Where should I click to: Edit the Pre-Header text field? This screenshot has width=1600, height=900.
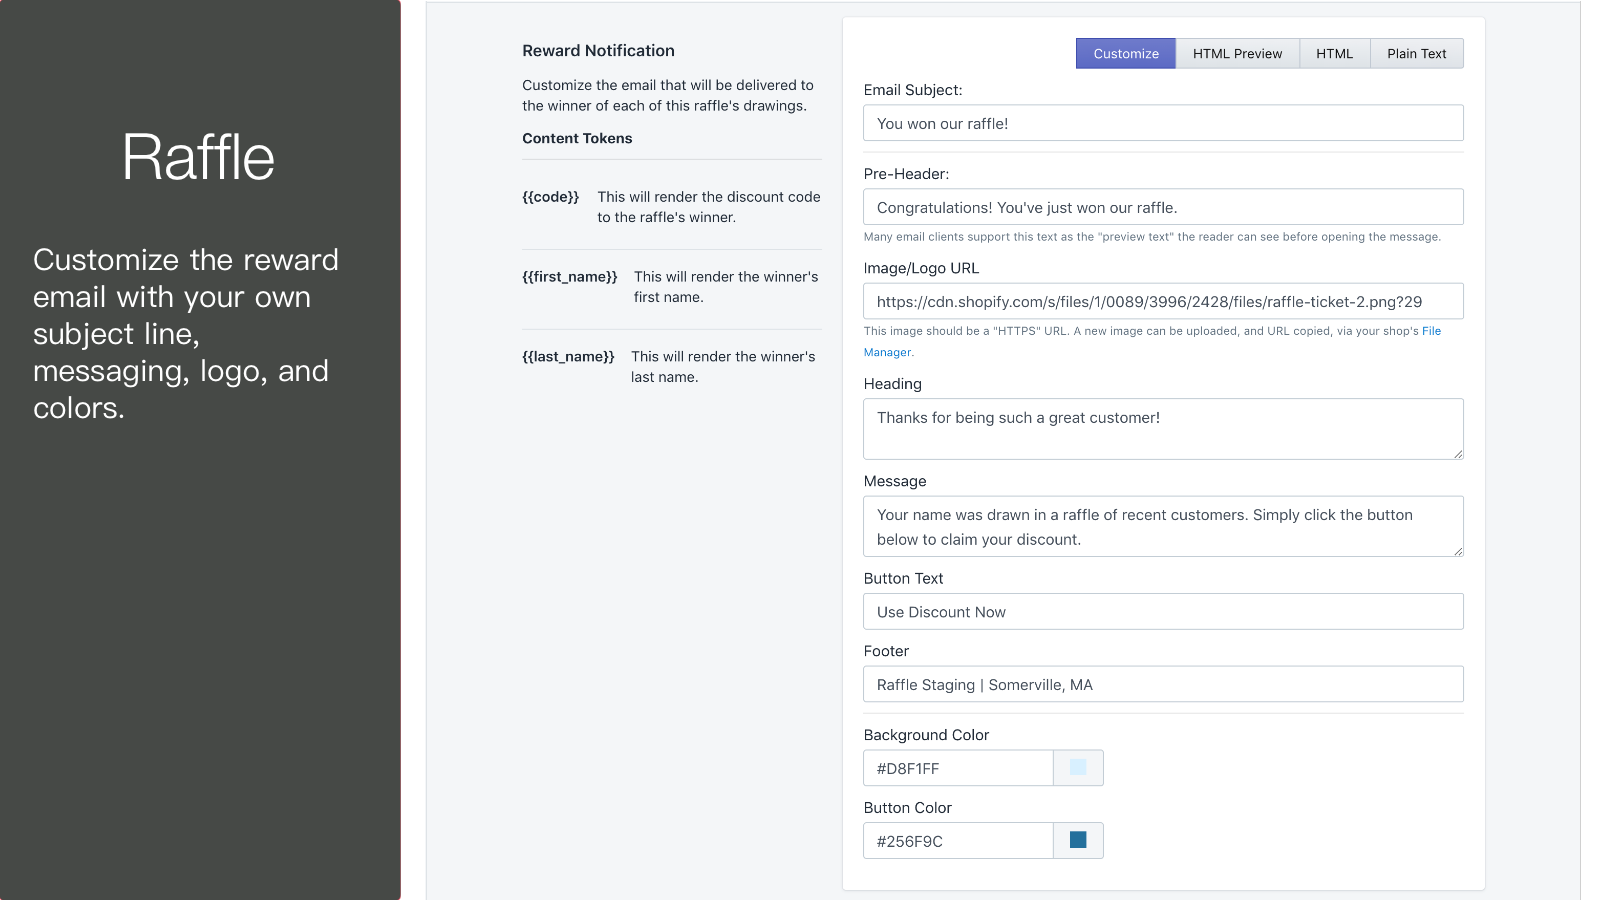[1163, 206]
